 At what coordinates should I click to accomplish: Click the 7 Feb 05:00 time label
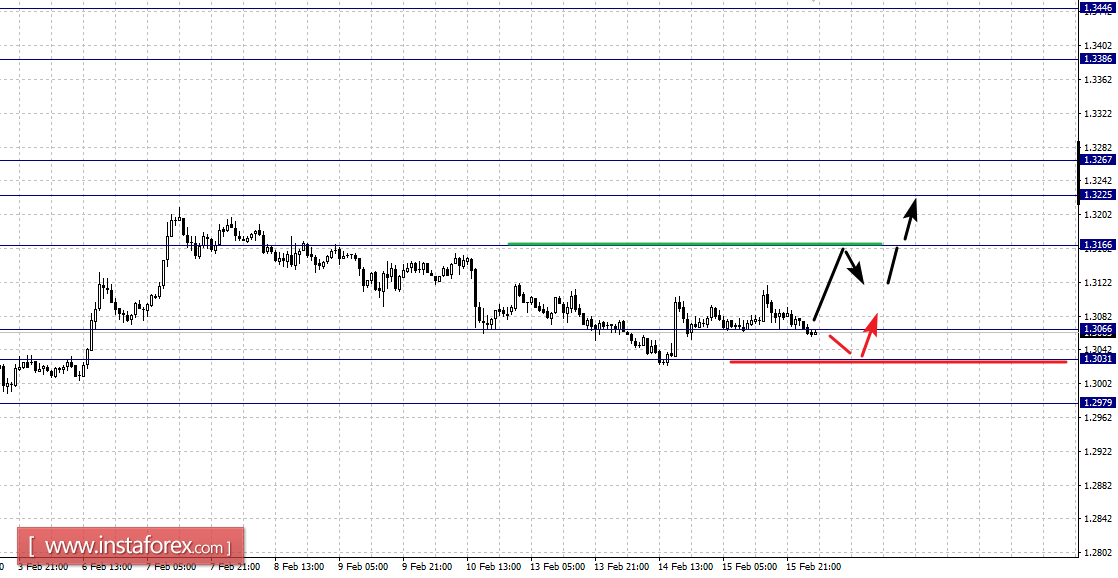tap(171, 567)
